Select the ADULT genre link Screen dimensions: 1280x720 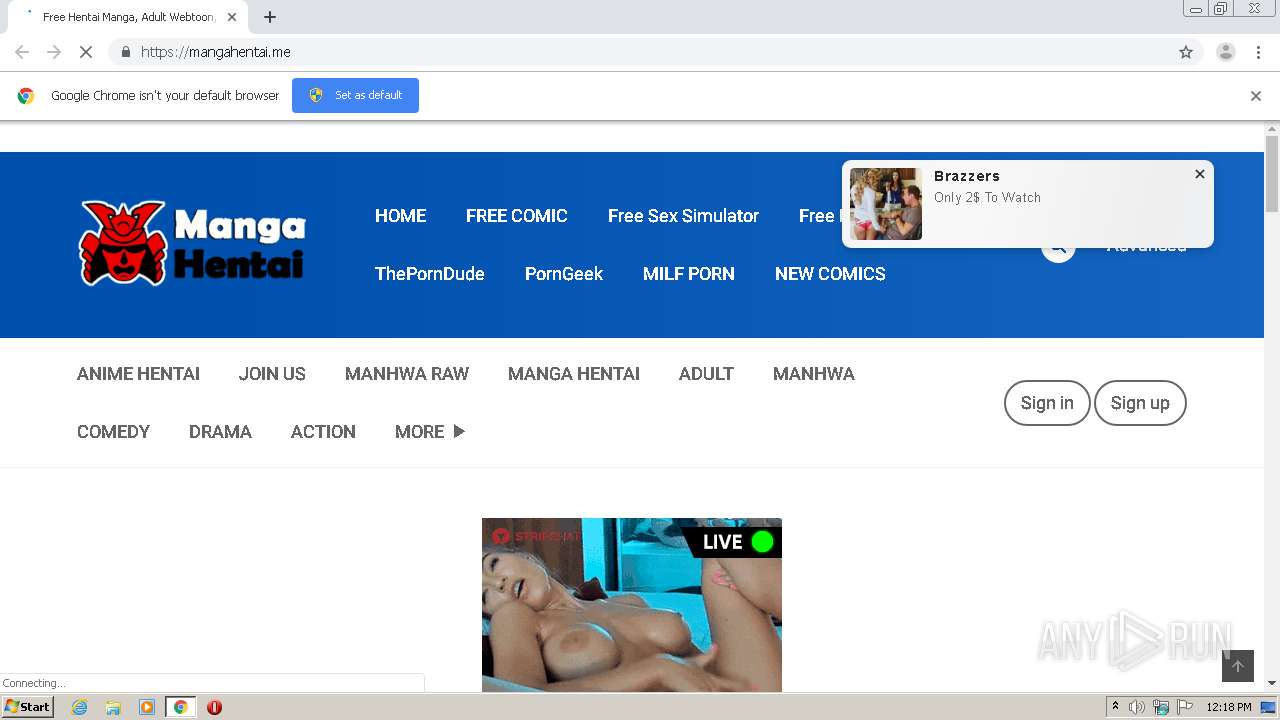[706, 374]
